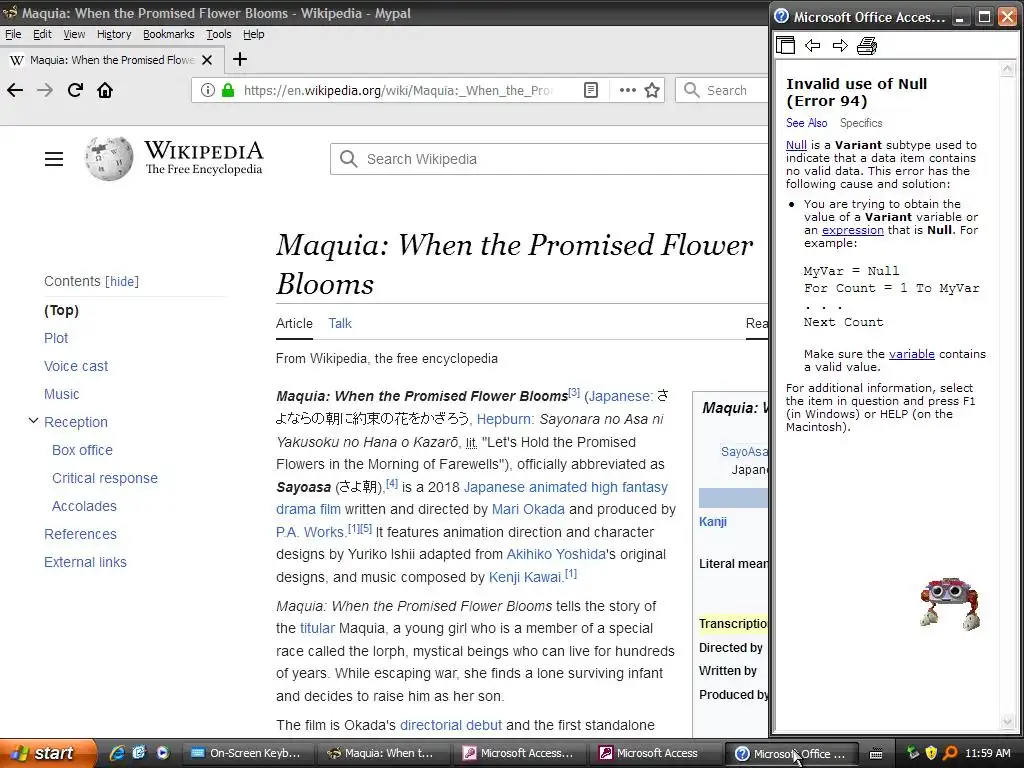This screenshot has height=768, width=1024.
Task: Open a new browser tab
Action: tap(240, 59)
